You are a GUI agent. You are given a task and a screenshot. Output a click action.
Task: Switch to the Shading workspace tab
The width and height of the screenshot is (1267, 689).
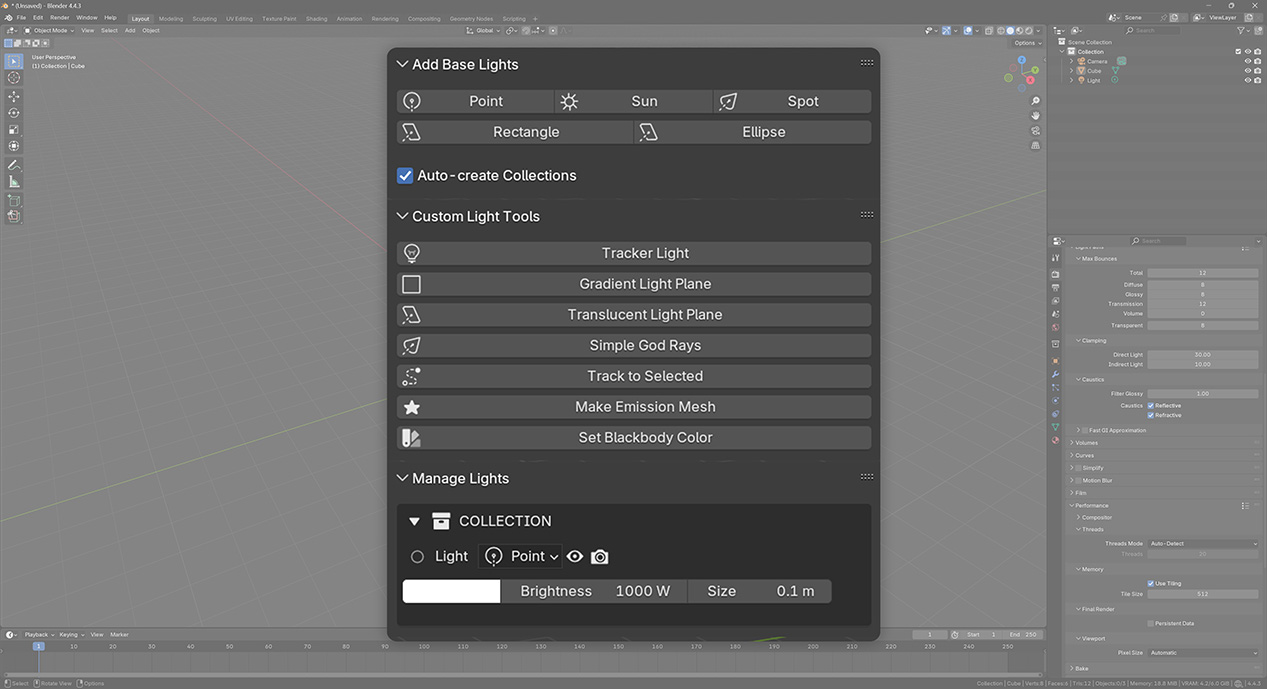pyautogui.click(x=316, y=18)
